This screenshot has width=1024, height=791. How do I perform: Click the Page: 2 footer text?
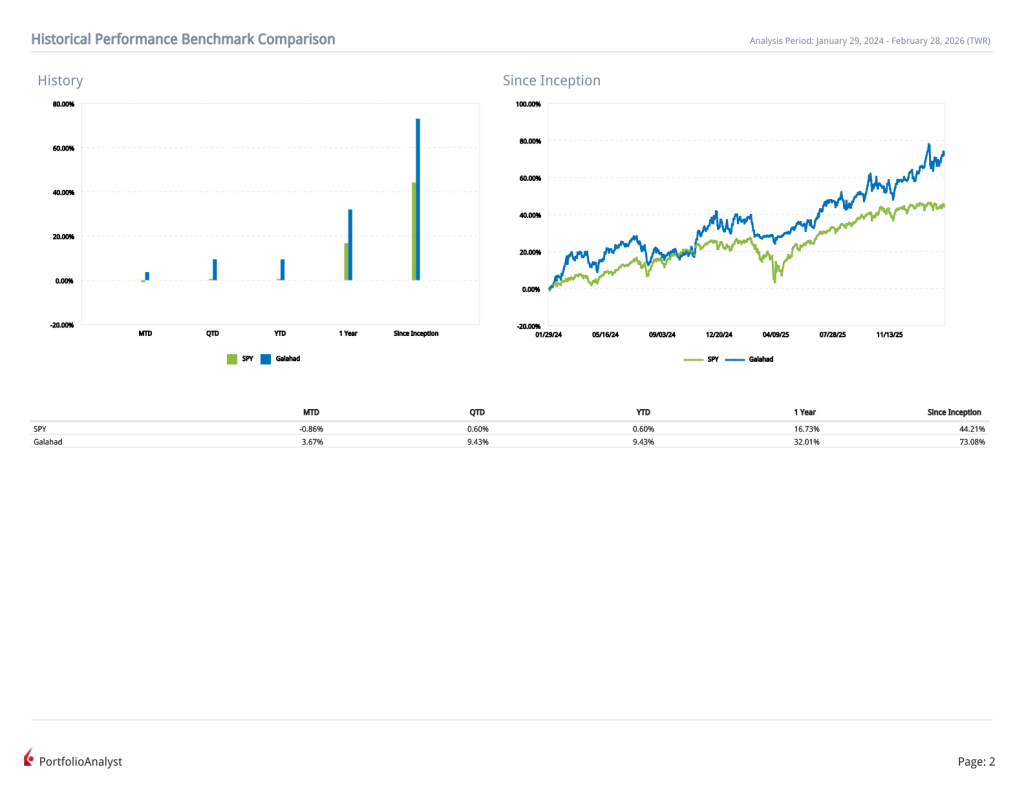coord(976,762)
